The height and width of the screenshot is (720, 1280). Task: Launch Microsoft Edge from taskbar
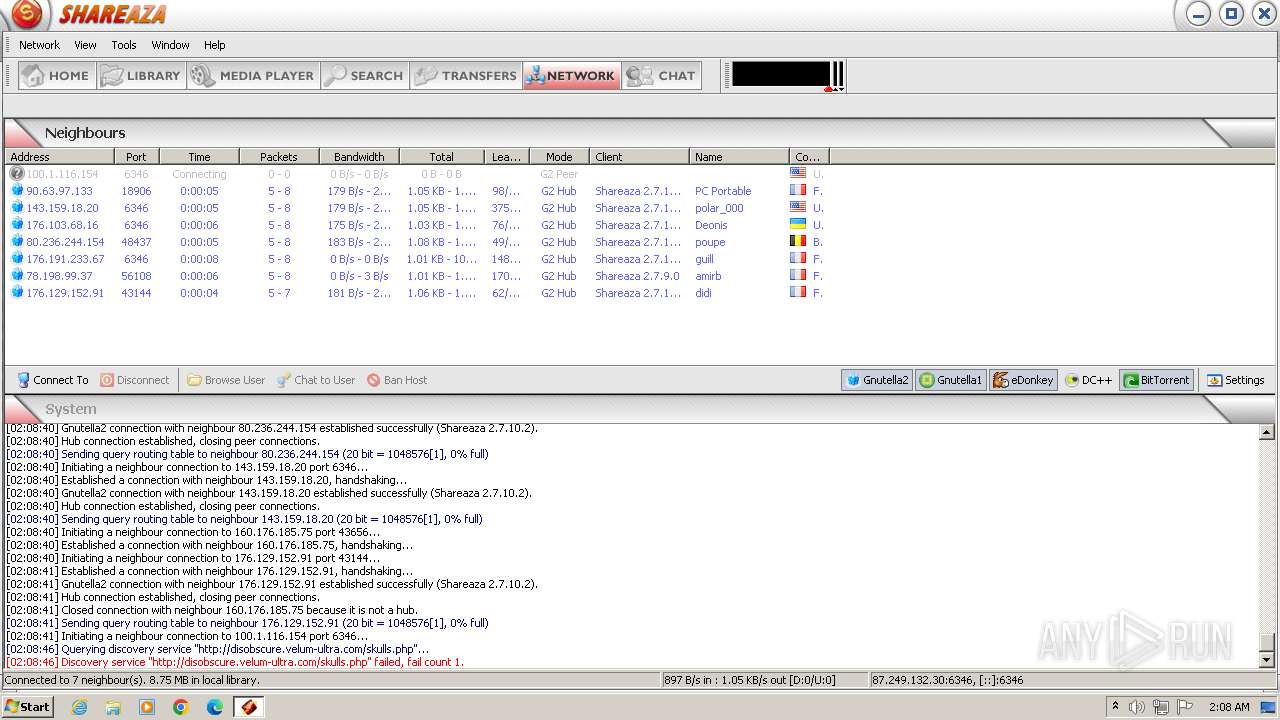click(214, 707)
